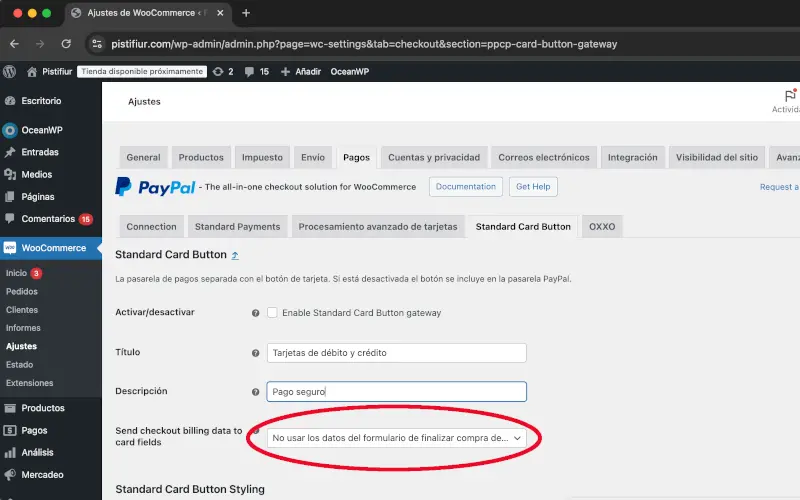This screenshot has height=500, width=800.
Task: Click the browser back arrow
Action: 14,44
